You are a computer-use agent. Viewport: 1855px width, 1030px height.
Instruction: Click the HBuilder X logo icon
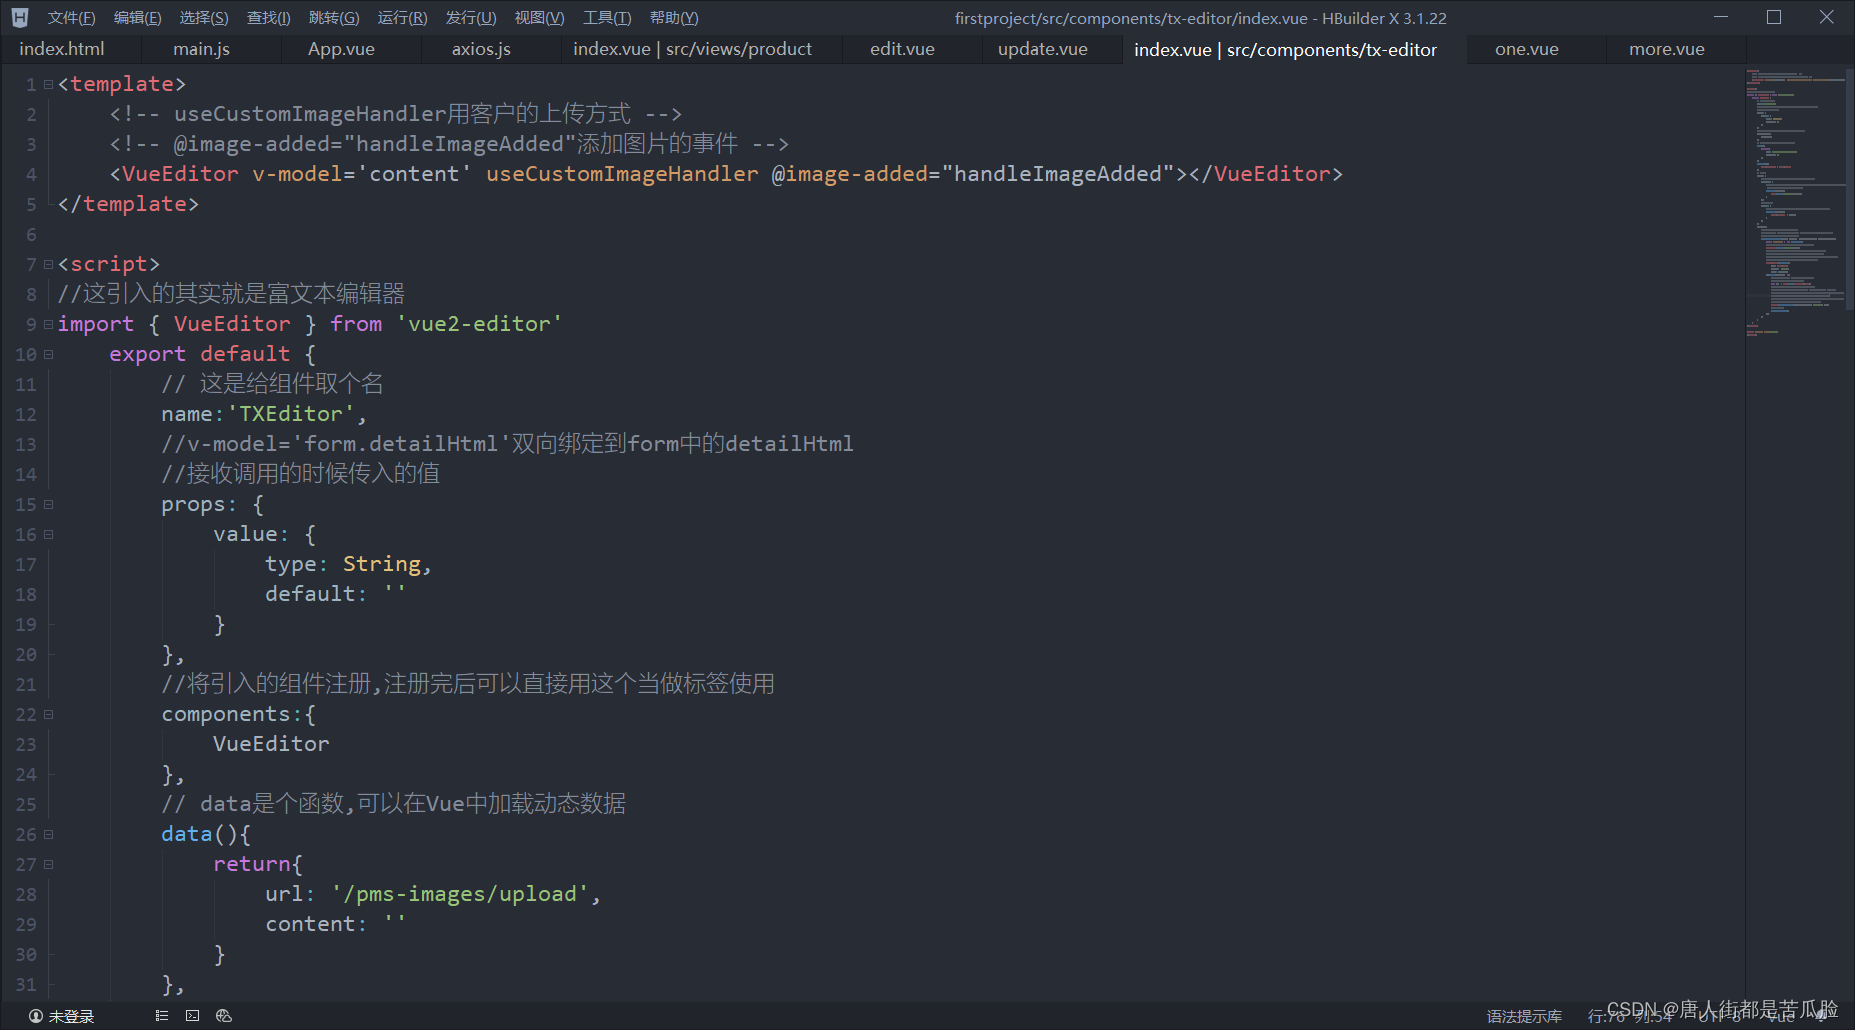[20, 18]
